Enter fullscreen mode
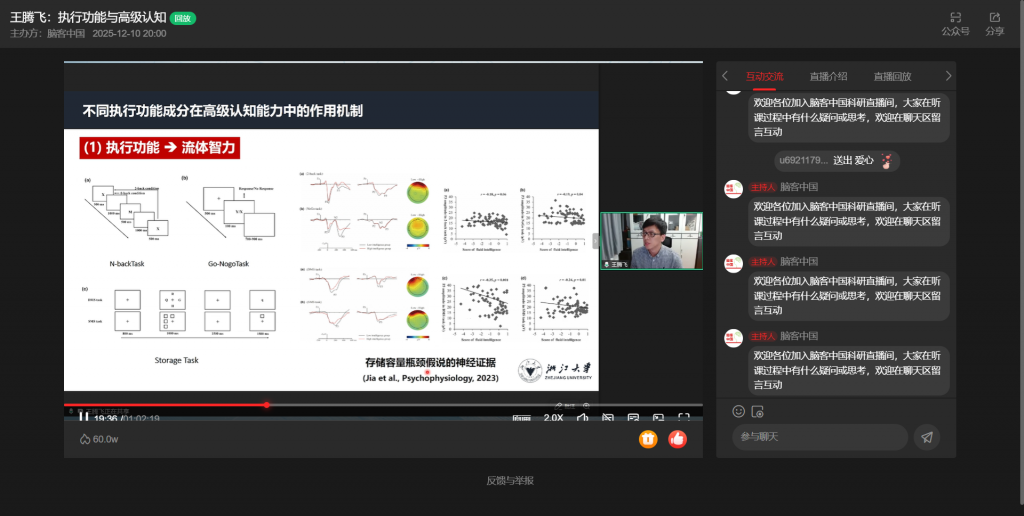Screen dimensions: 1024x516 coord(684,418)
